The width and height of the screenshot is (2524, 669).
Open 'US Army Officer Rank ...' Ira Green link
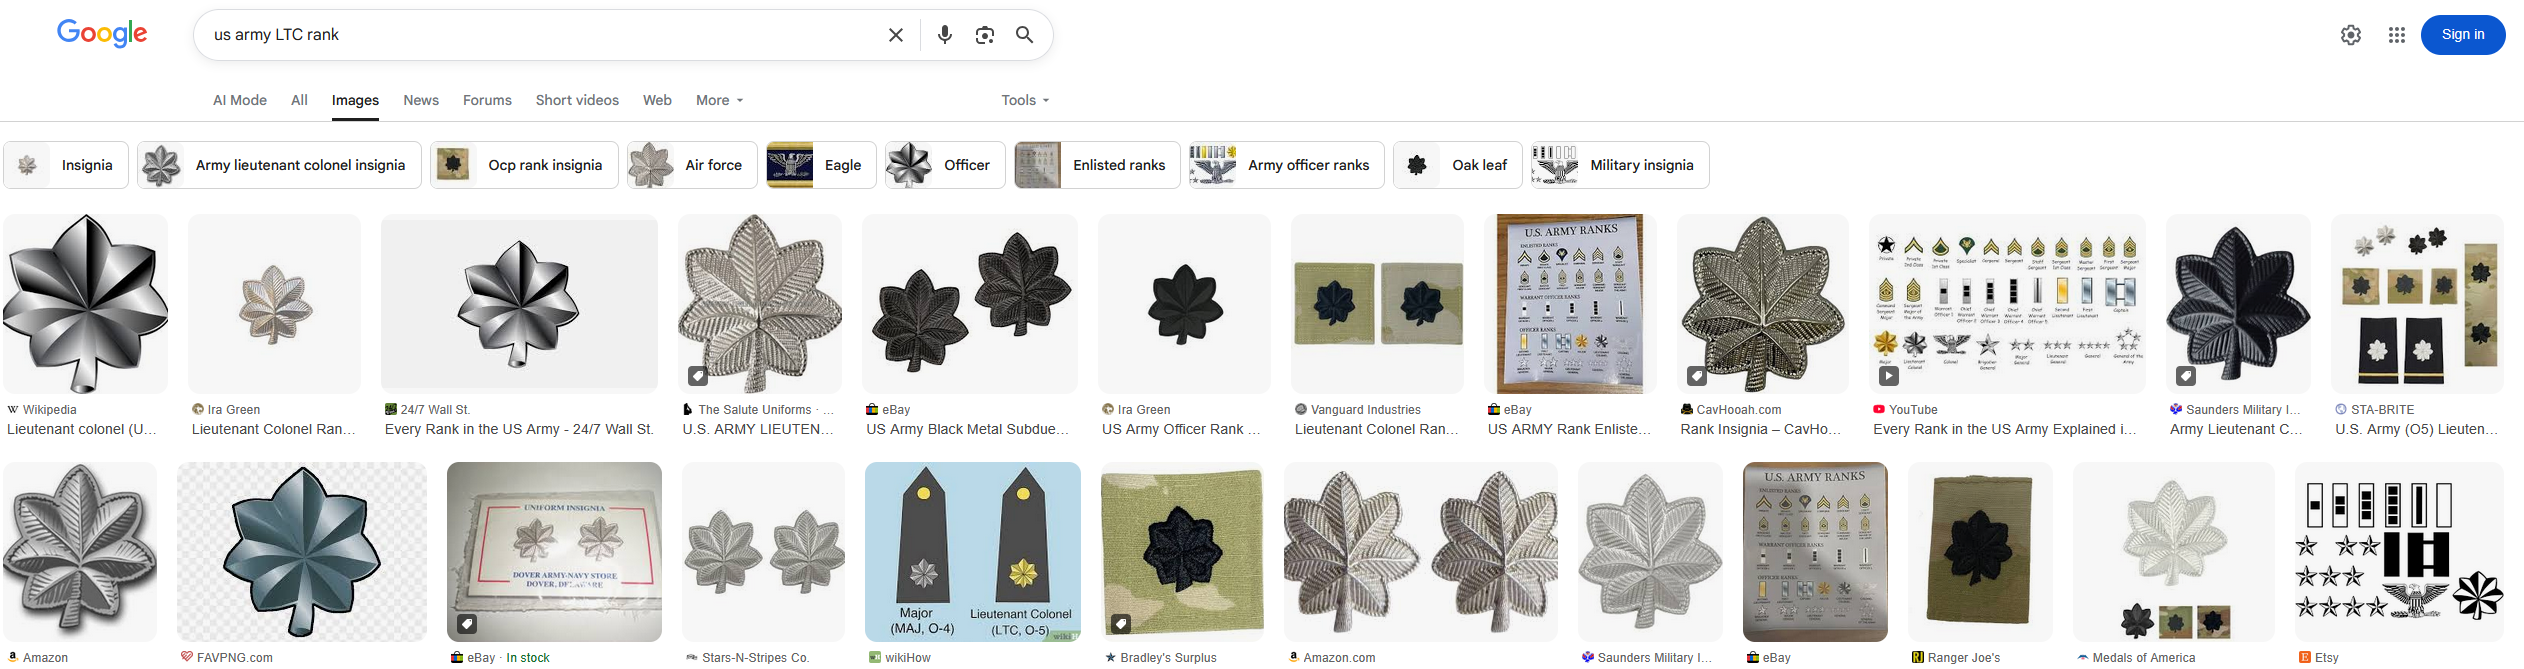point(1181,429)
